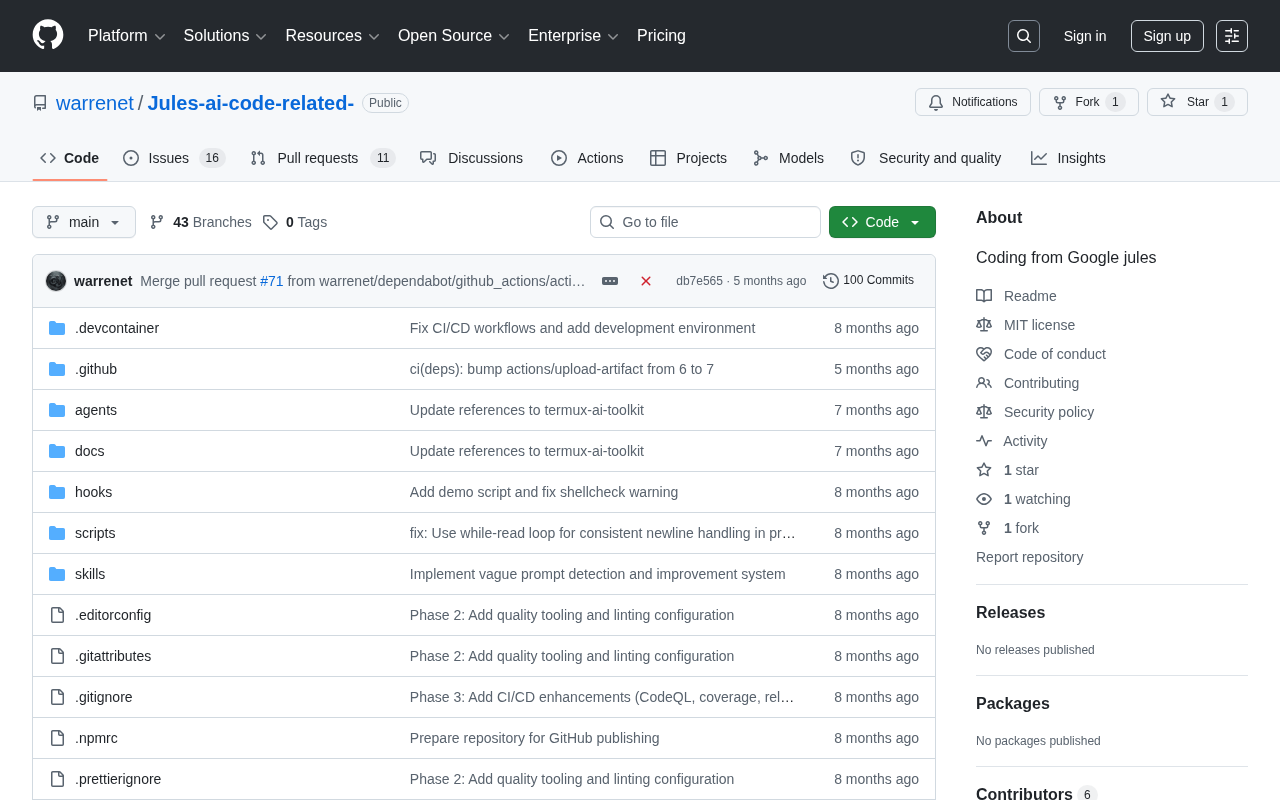Click the Go to file search field
The height and width of the screenshot is (800, 1280).
coord(705,222)
